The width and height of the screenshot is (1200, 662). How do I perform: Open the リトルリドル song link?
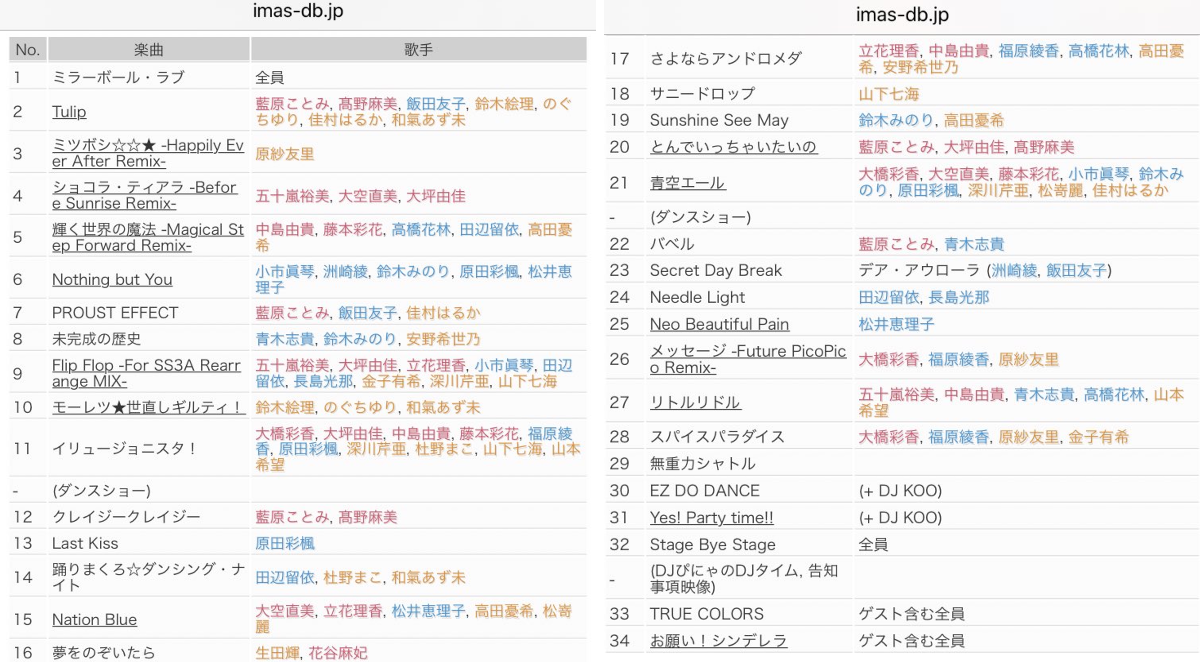(x=695, y=402)
